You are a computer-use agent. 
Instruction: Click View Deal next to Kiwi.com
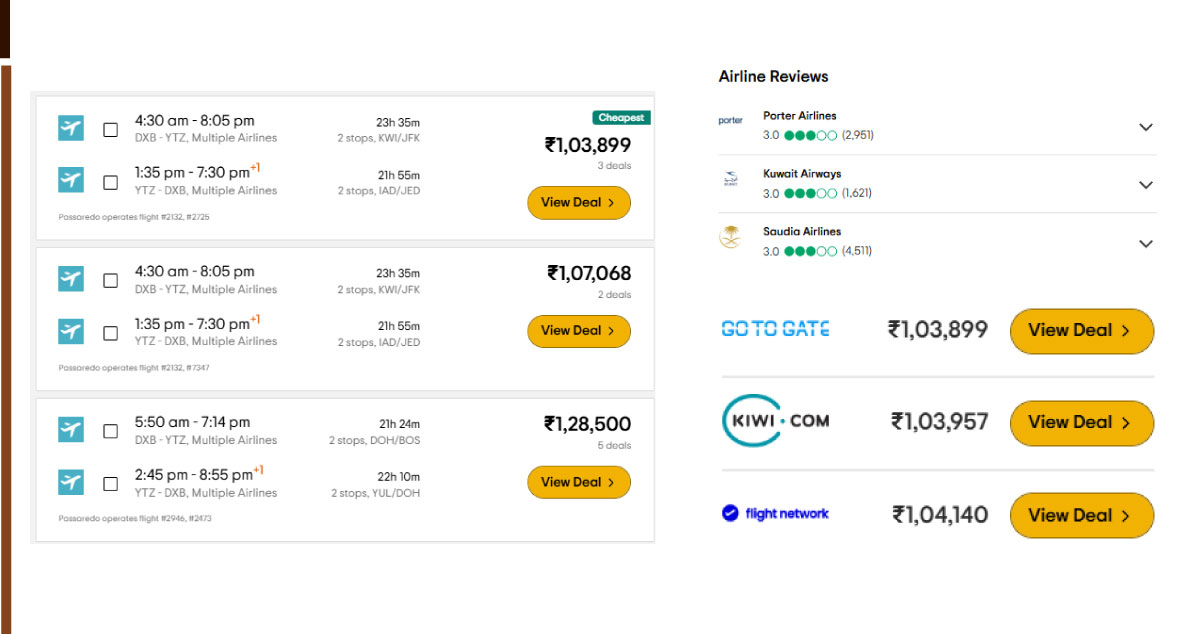[1081, 422]
